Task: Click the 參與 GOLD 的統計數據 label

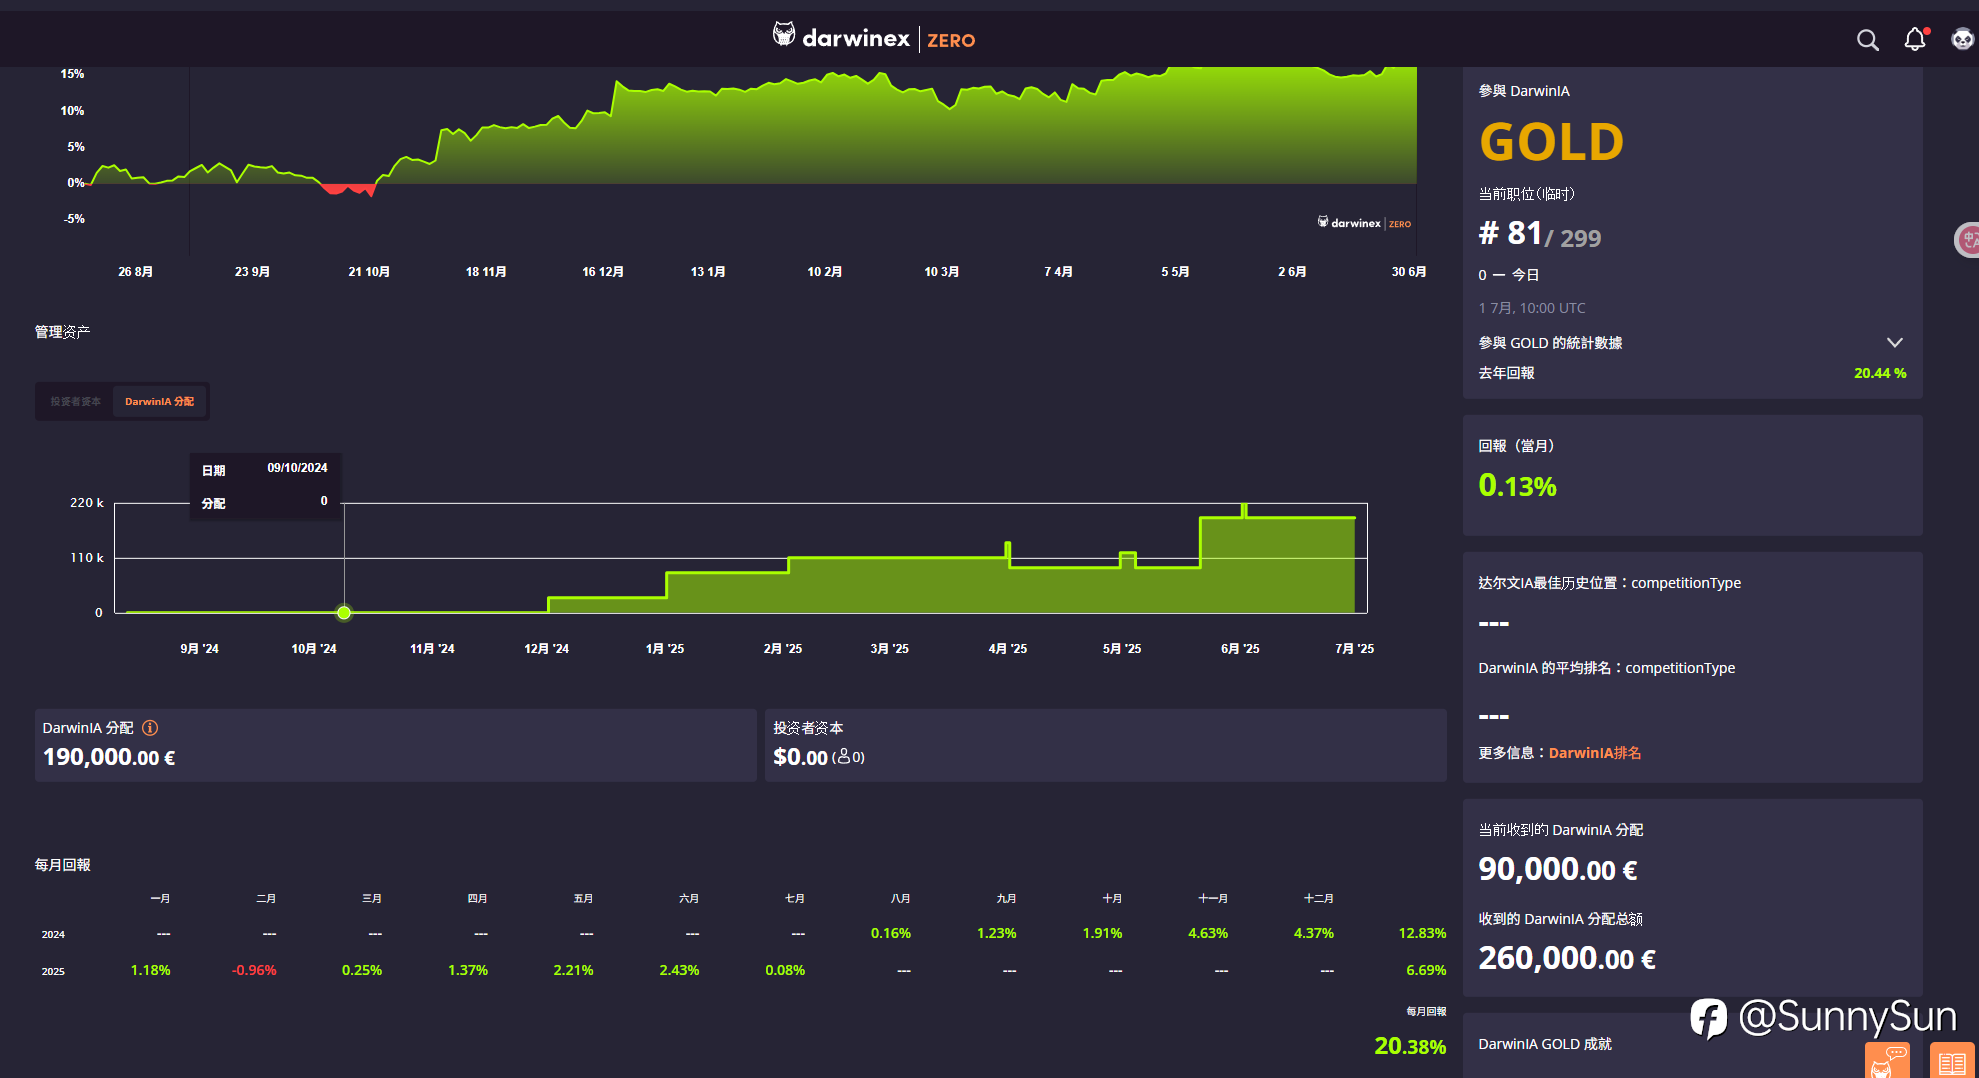Action: (1550, 343)
